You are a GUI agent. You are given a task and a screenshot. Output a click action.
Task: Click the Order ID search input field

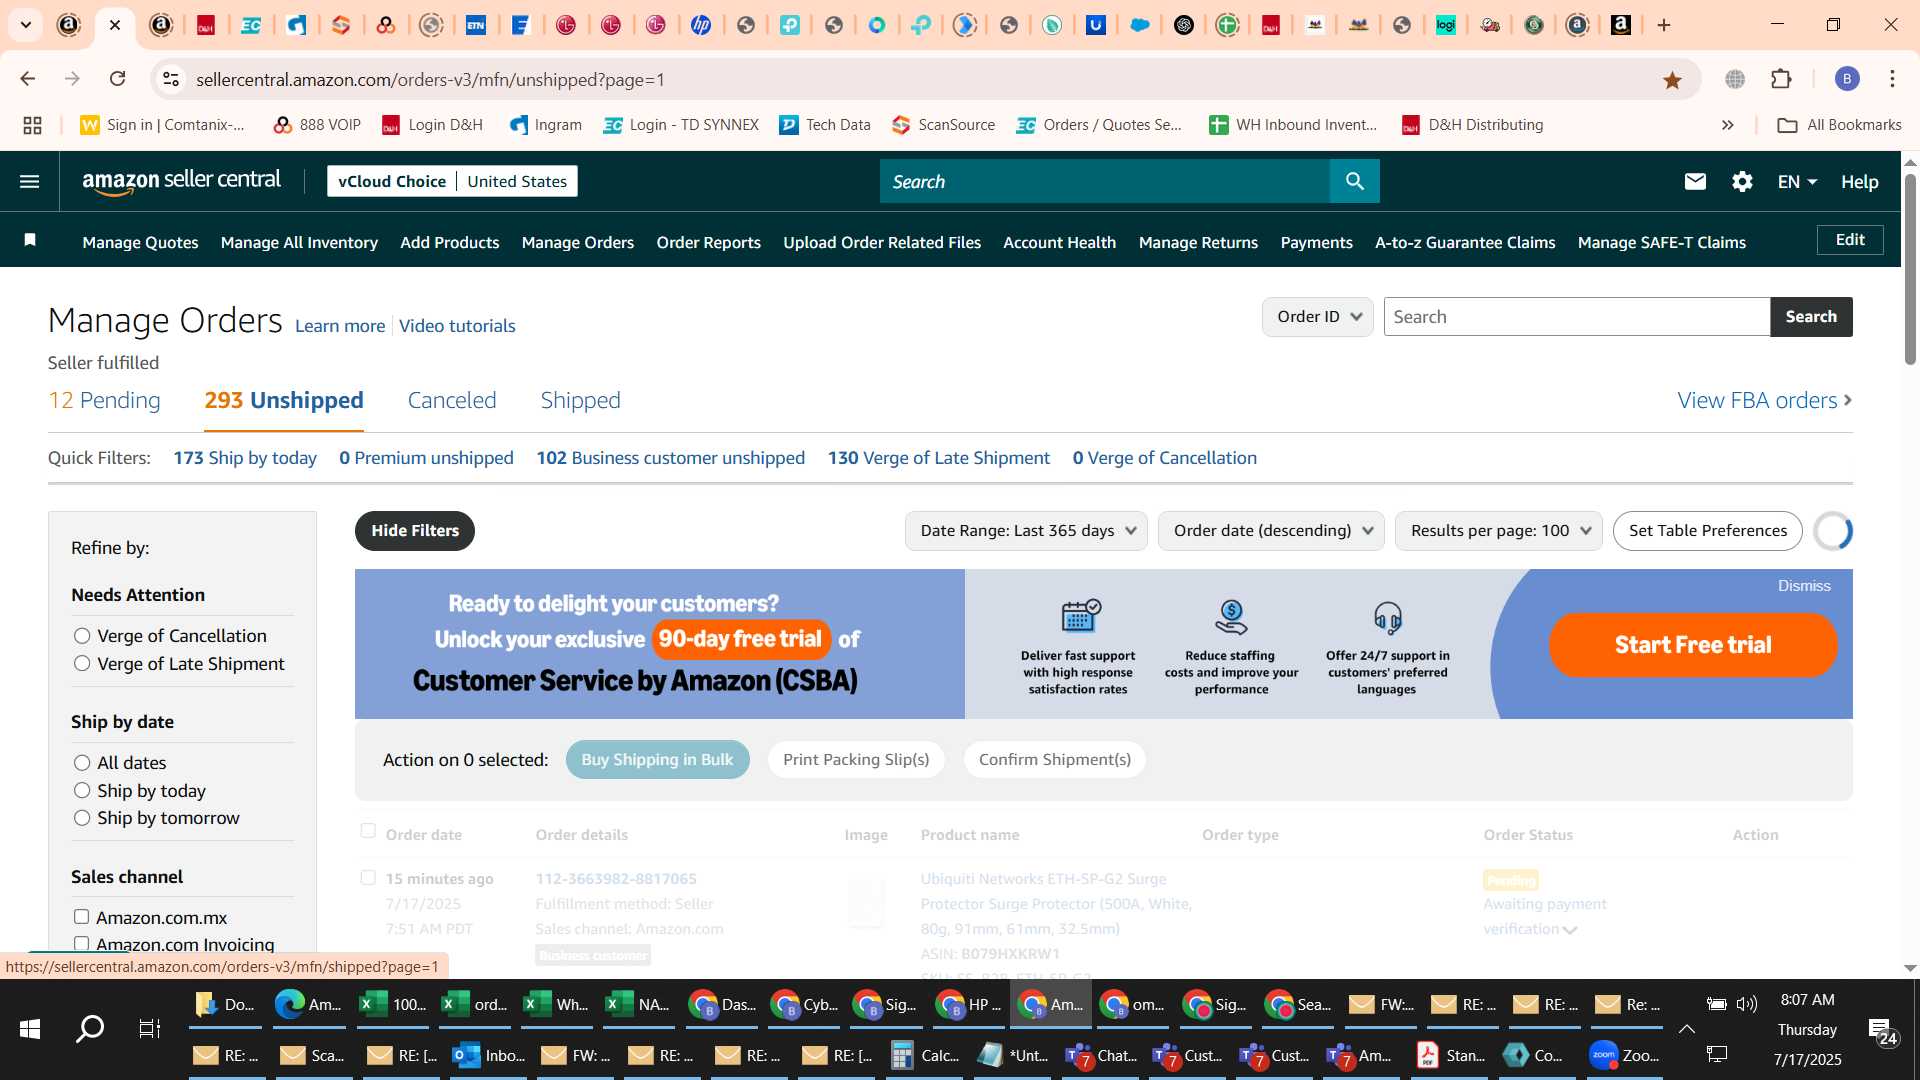click(1577, 317)
